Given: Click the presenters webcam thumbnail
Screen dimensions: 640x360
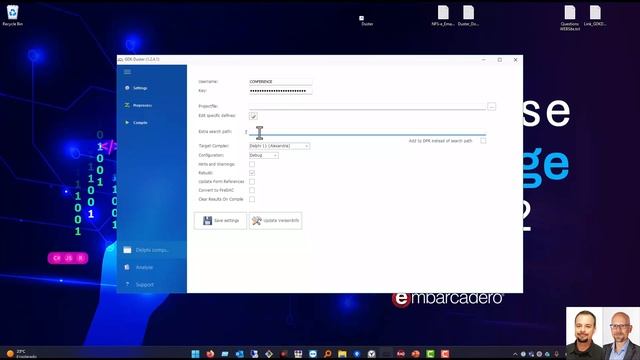Looking at the screenshot, I should pos(603,333).
